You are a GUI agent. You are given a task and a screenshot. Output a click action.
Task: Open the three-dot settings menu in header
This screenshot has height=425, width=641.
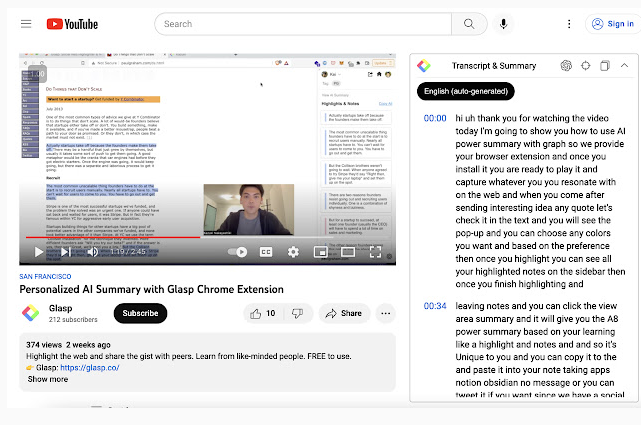pyautogui.click(x=569, y=24)
